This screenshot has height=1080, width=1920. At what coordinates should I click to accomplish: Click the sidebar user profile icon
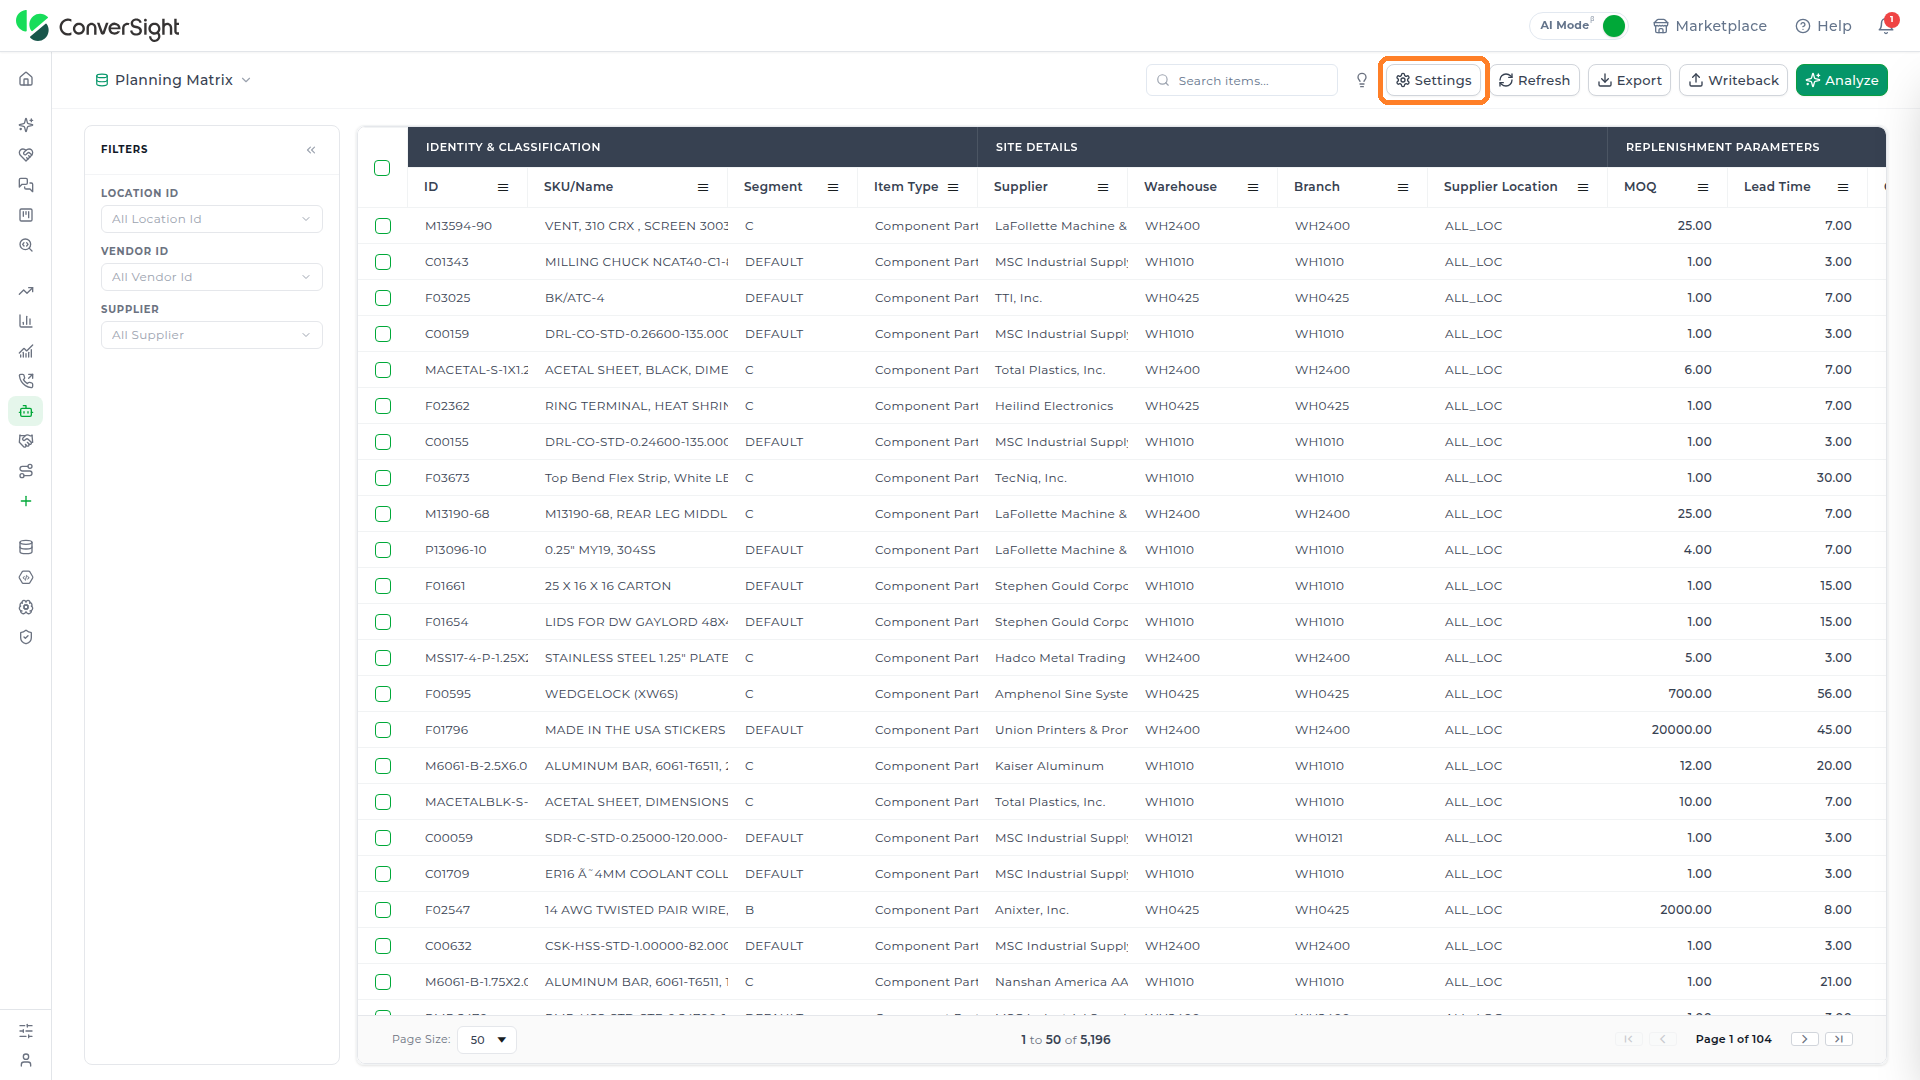pos(26,1060)
